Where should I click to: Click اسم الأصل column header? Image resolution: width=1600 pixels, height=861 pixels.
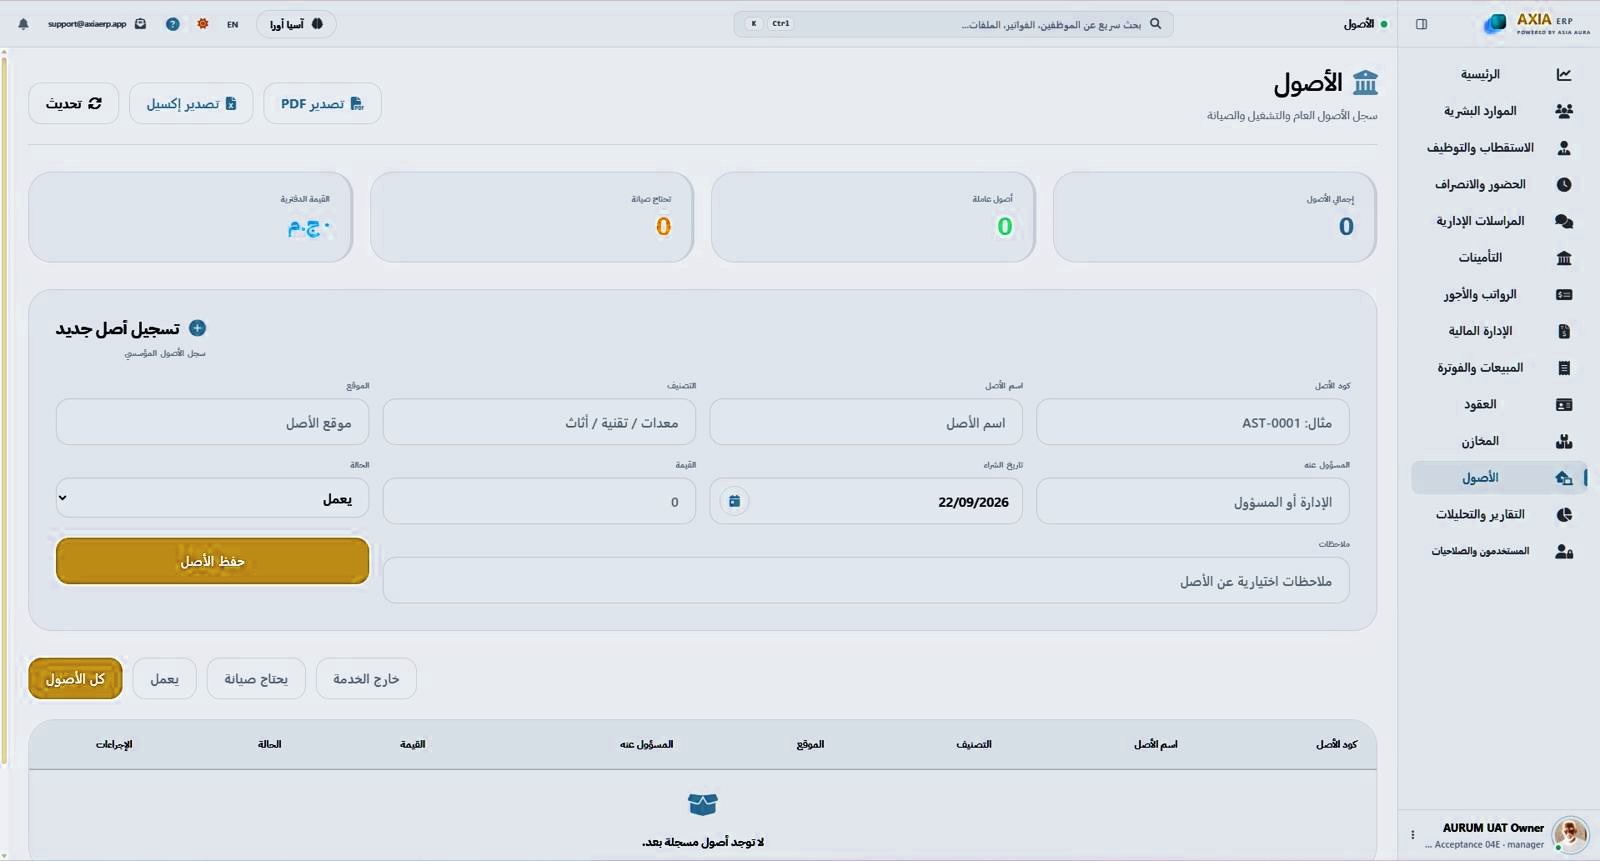point(1156,744)
